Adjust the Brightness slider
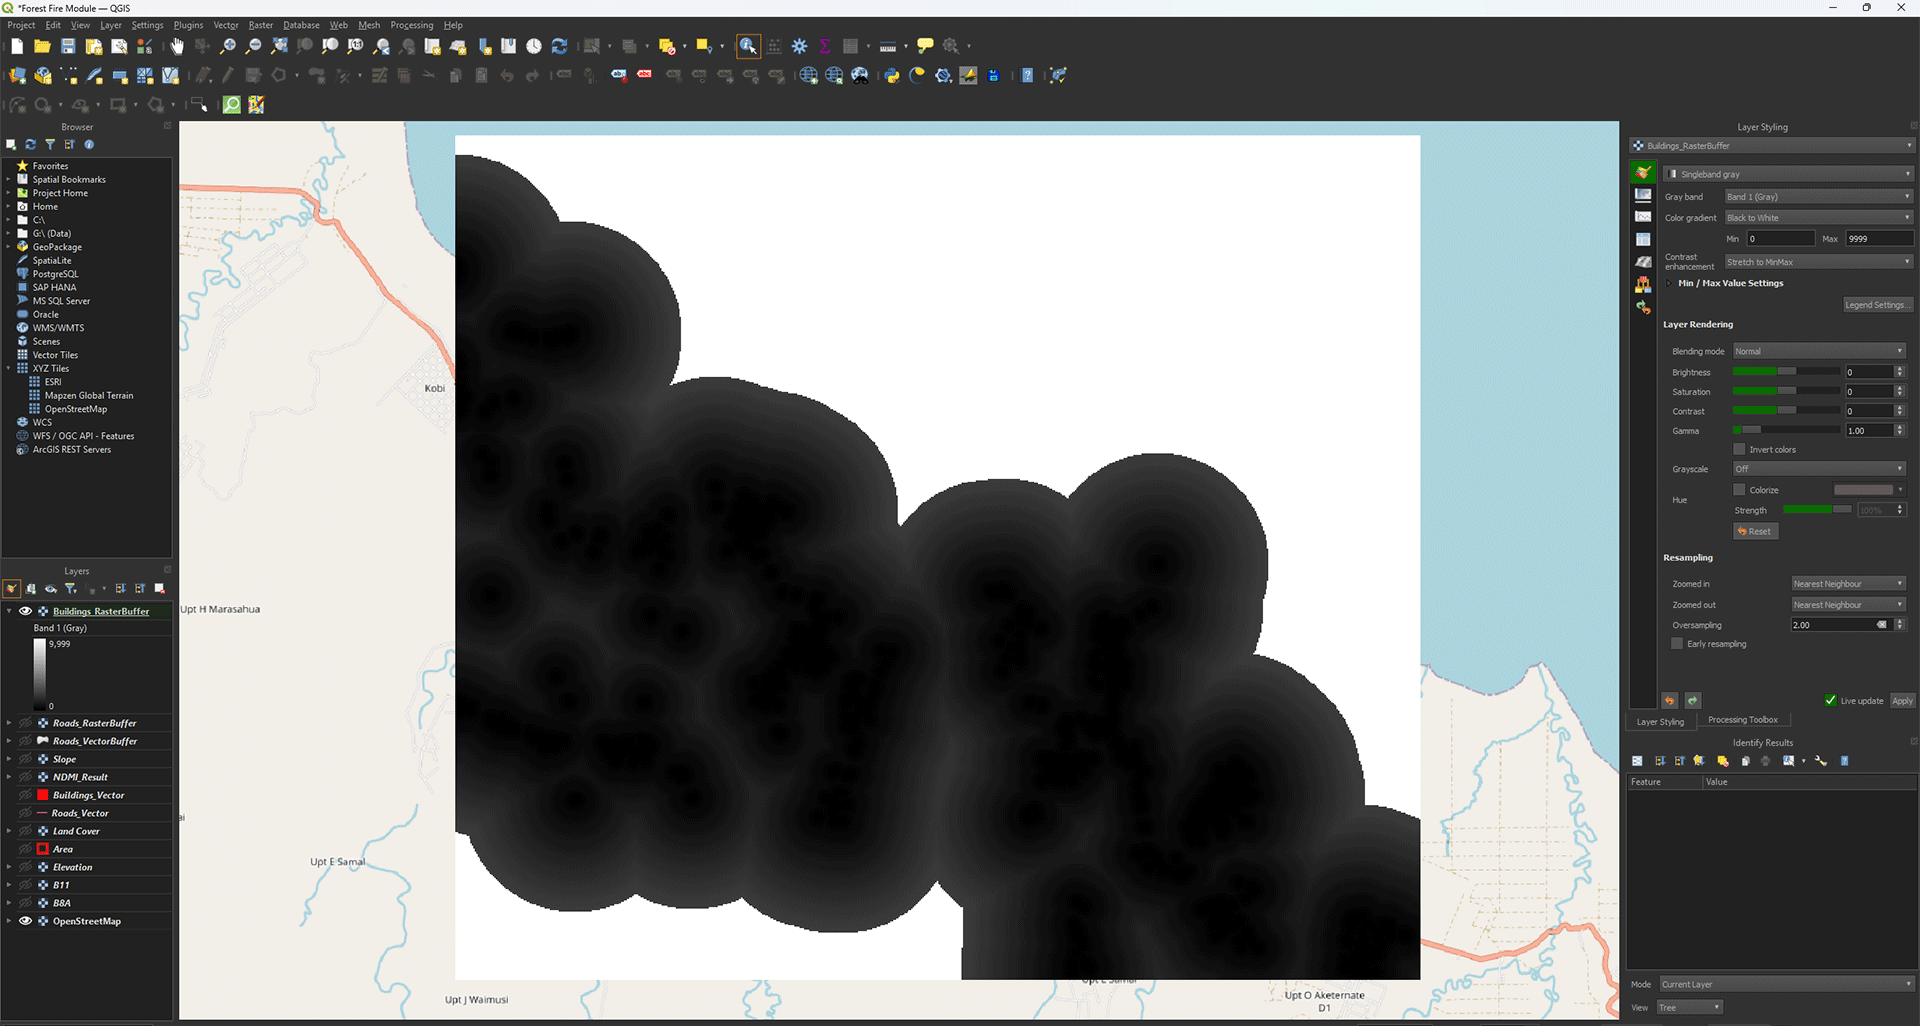The width and height of the screenshot is (1920, 1026). 1785,372
